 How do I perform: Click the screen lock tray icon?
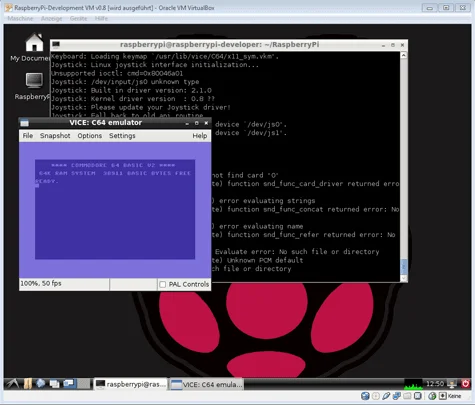[x=452, y=384]
